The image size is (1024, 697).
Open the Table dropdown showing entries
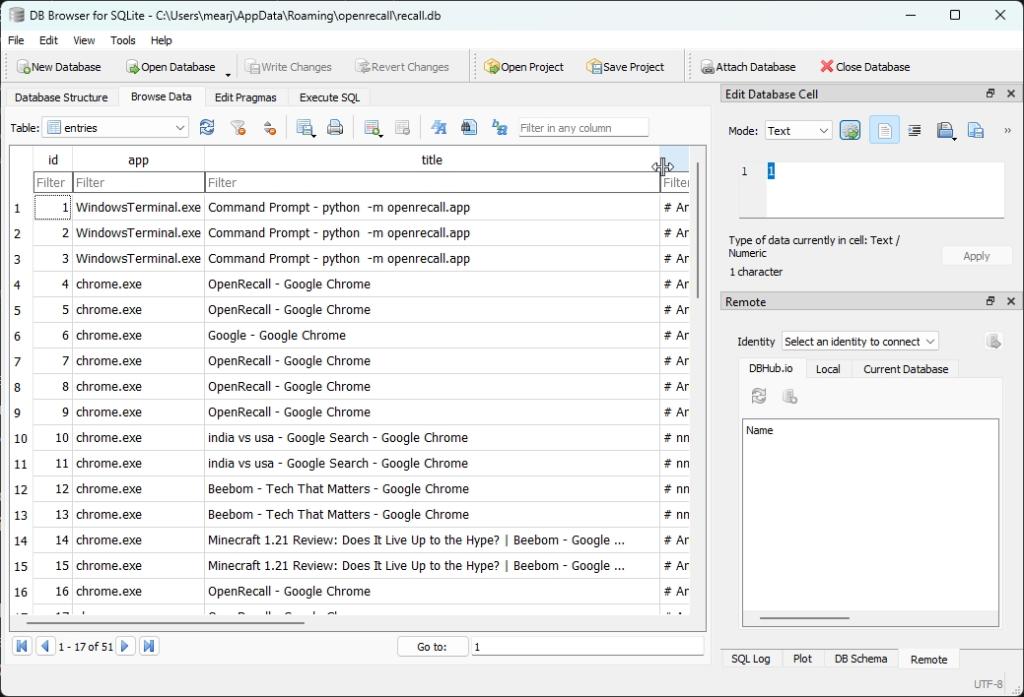(x=116, y=127)
